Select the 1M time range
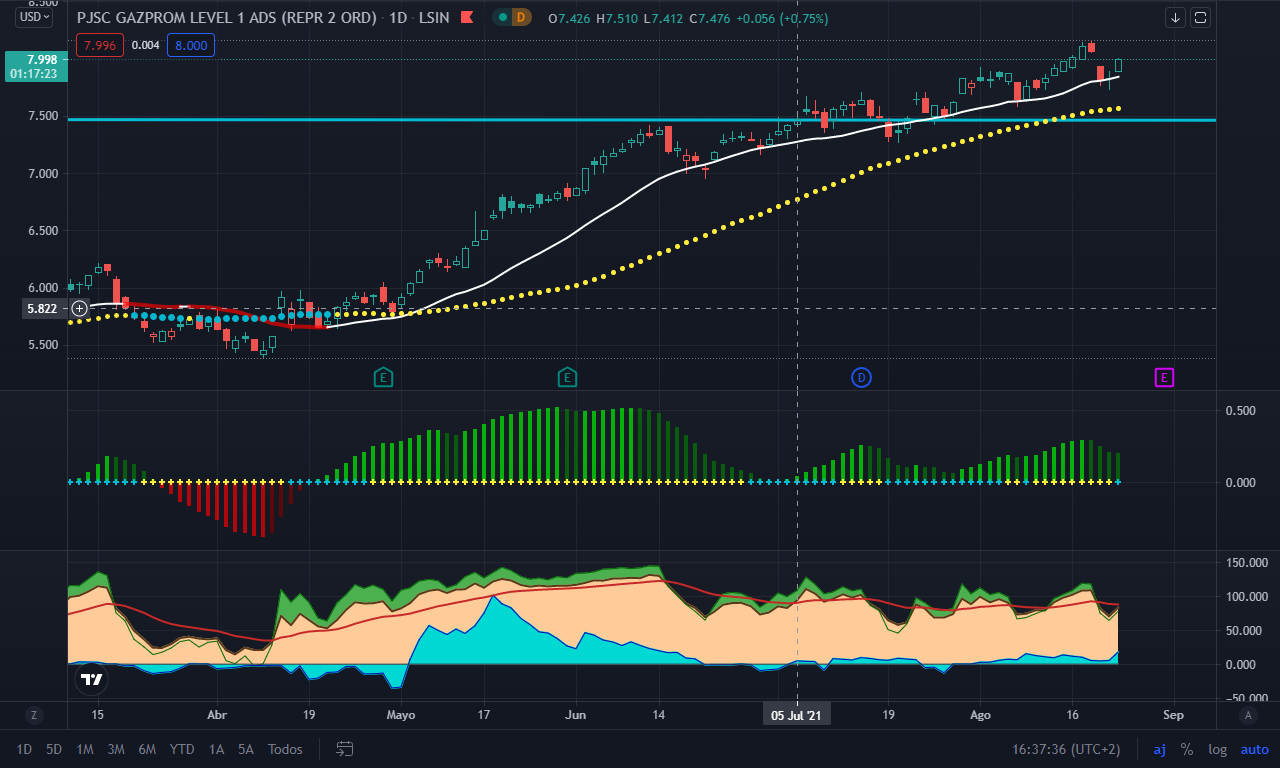This screenshot has width=1280, height=768. (x=85, y=749)
